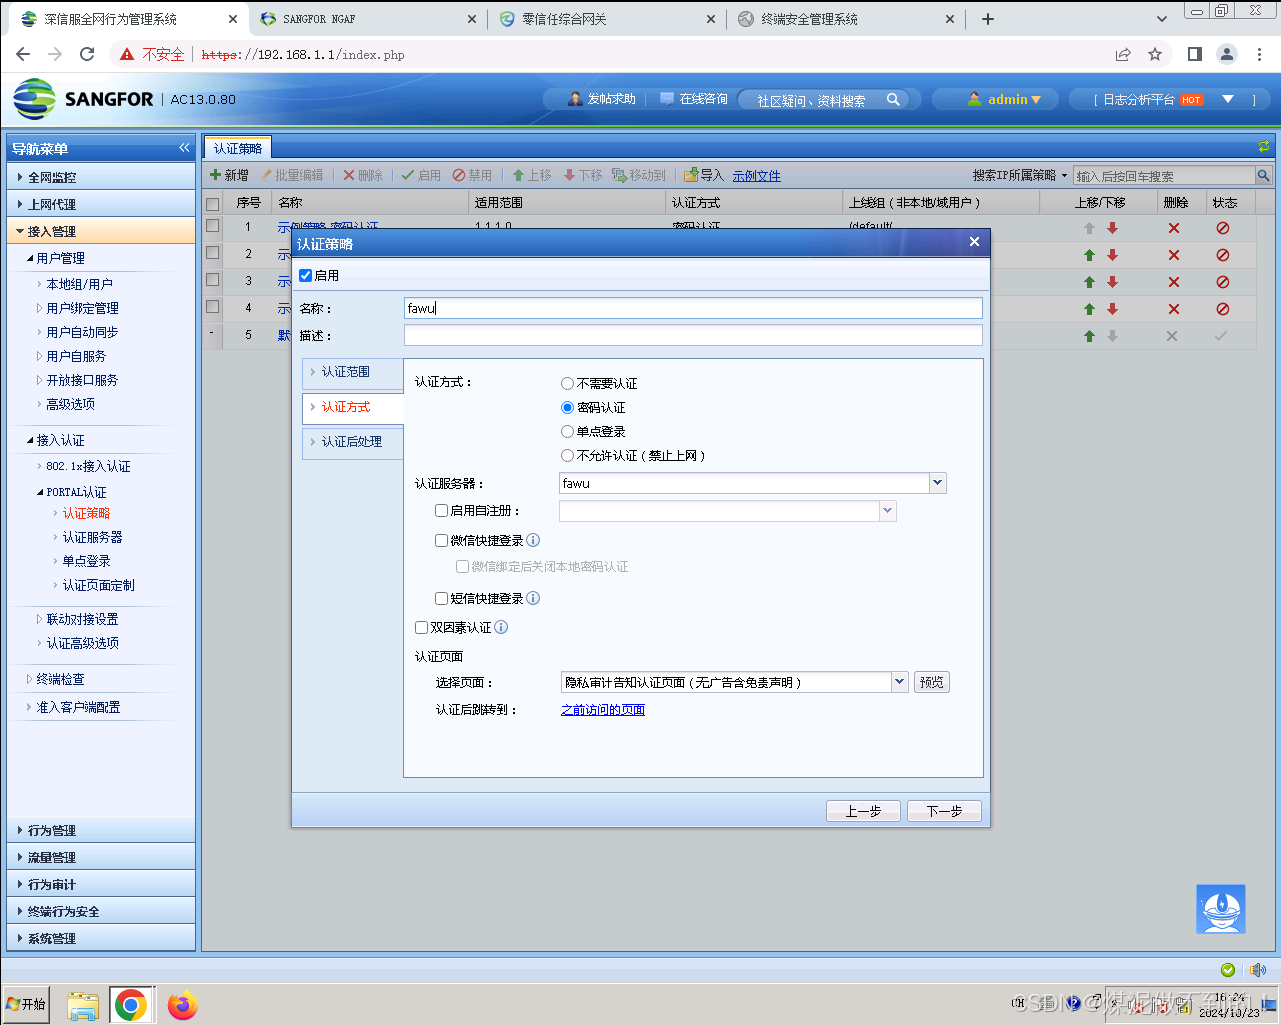Click 预览 preview button
The image size is (1281, 1025).
tap(932, 682)
